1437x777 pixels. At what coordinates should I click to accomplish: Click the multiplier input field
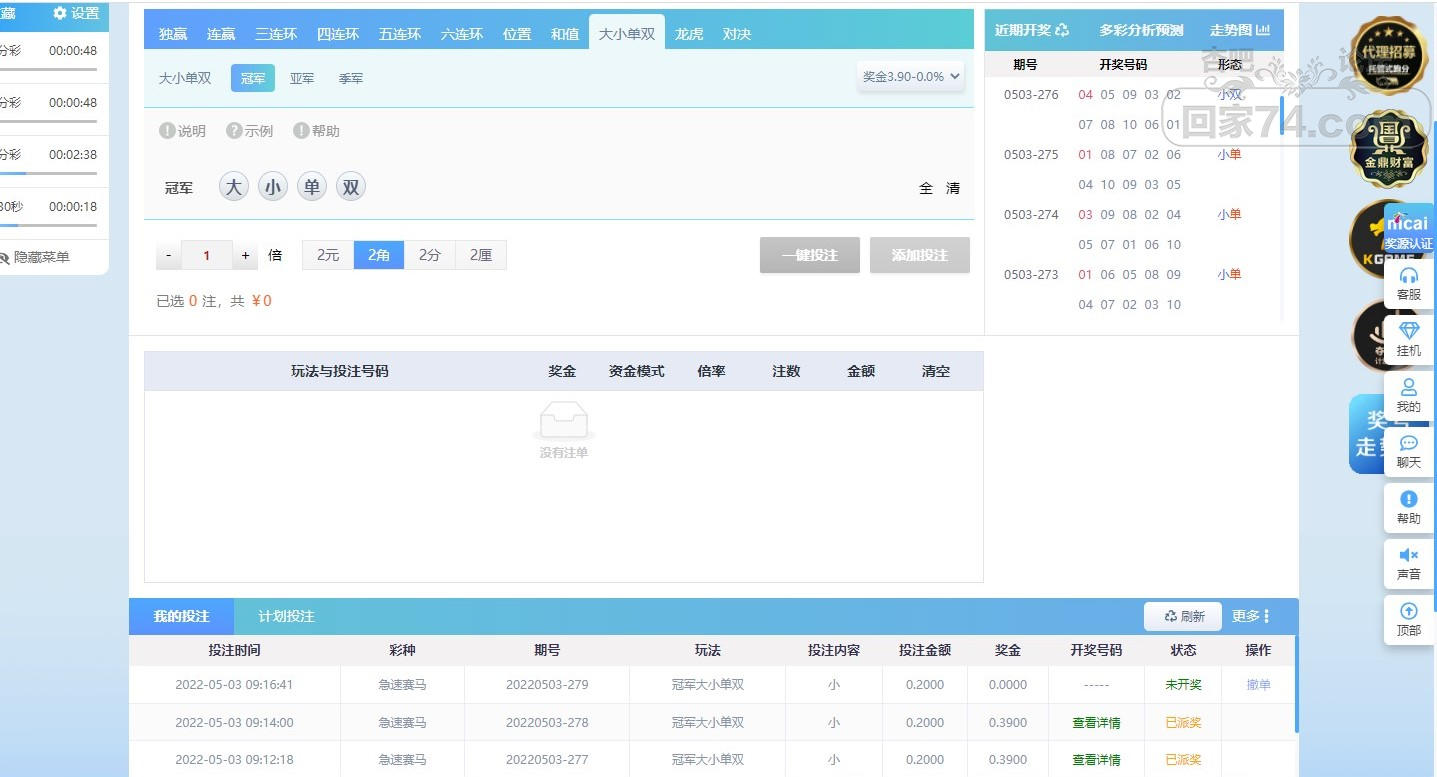(x=207, y=255)
